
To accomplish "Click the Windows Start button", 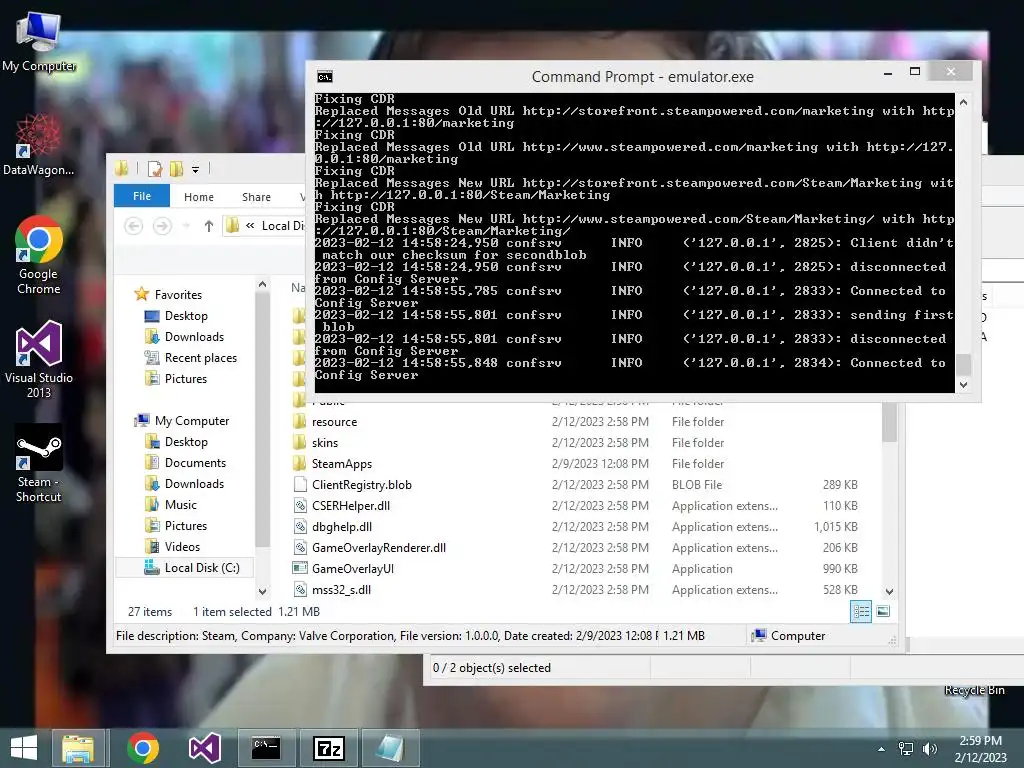I will (x=24, y=748).
